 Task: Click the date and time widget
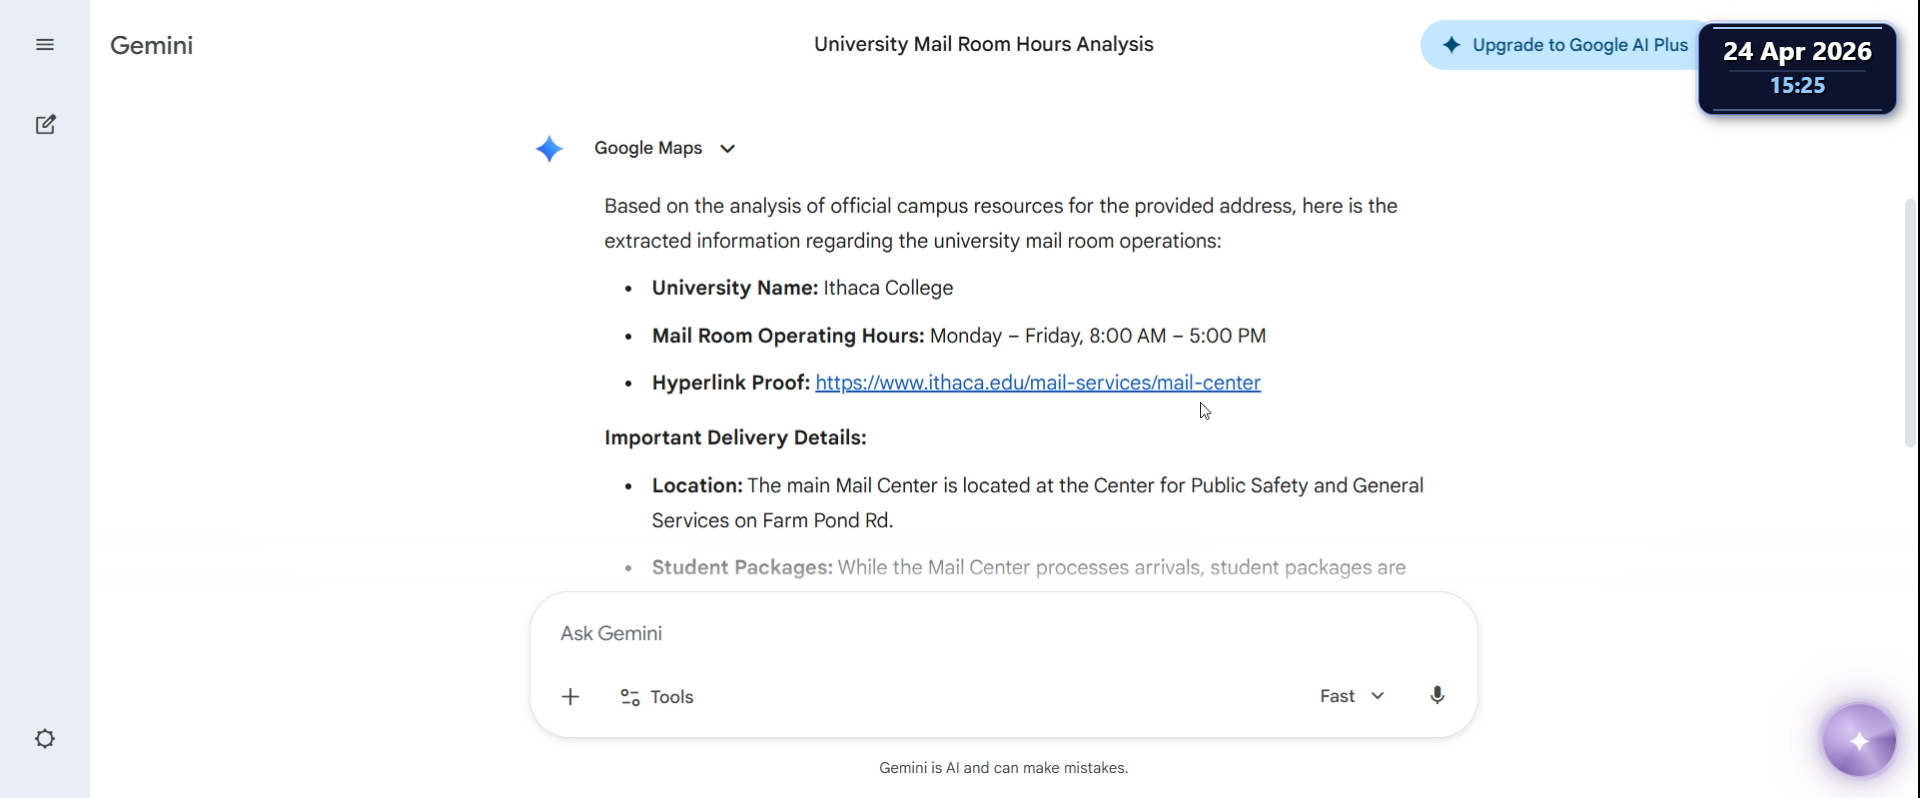point(1797,68)
